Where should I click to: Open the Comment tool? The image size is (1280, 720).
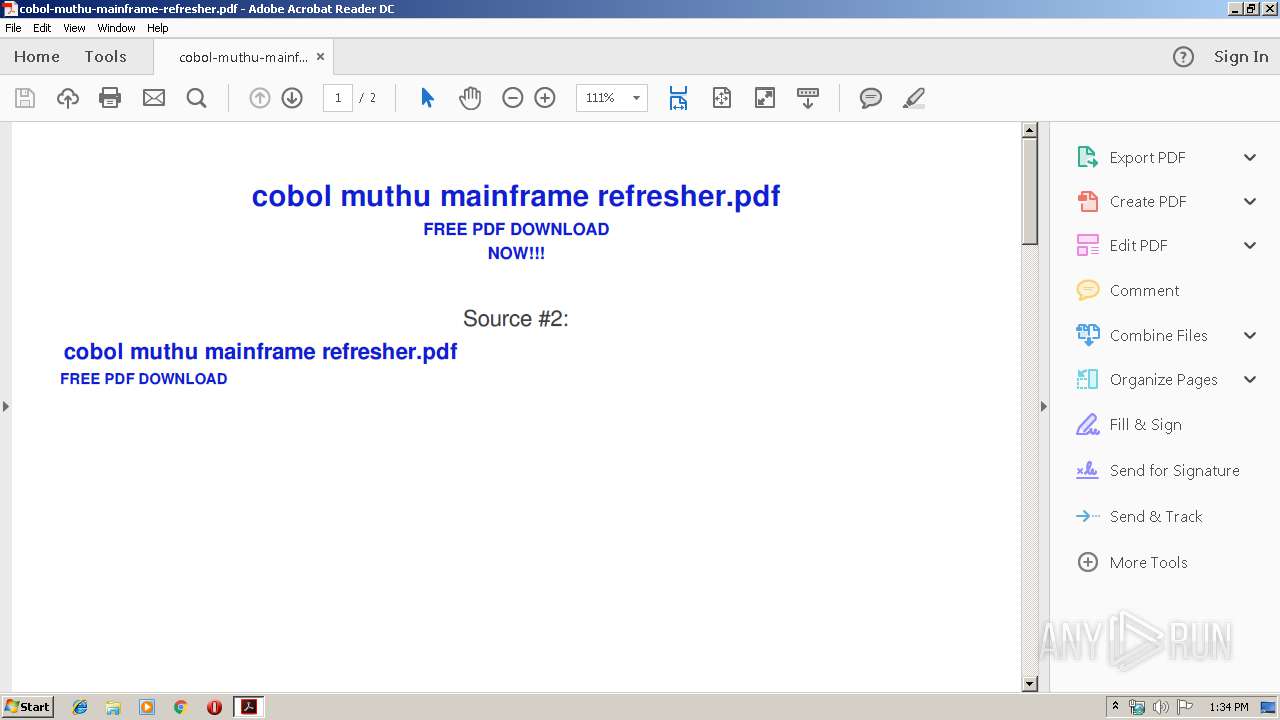1144,290
